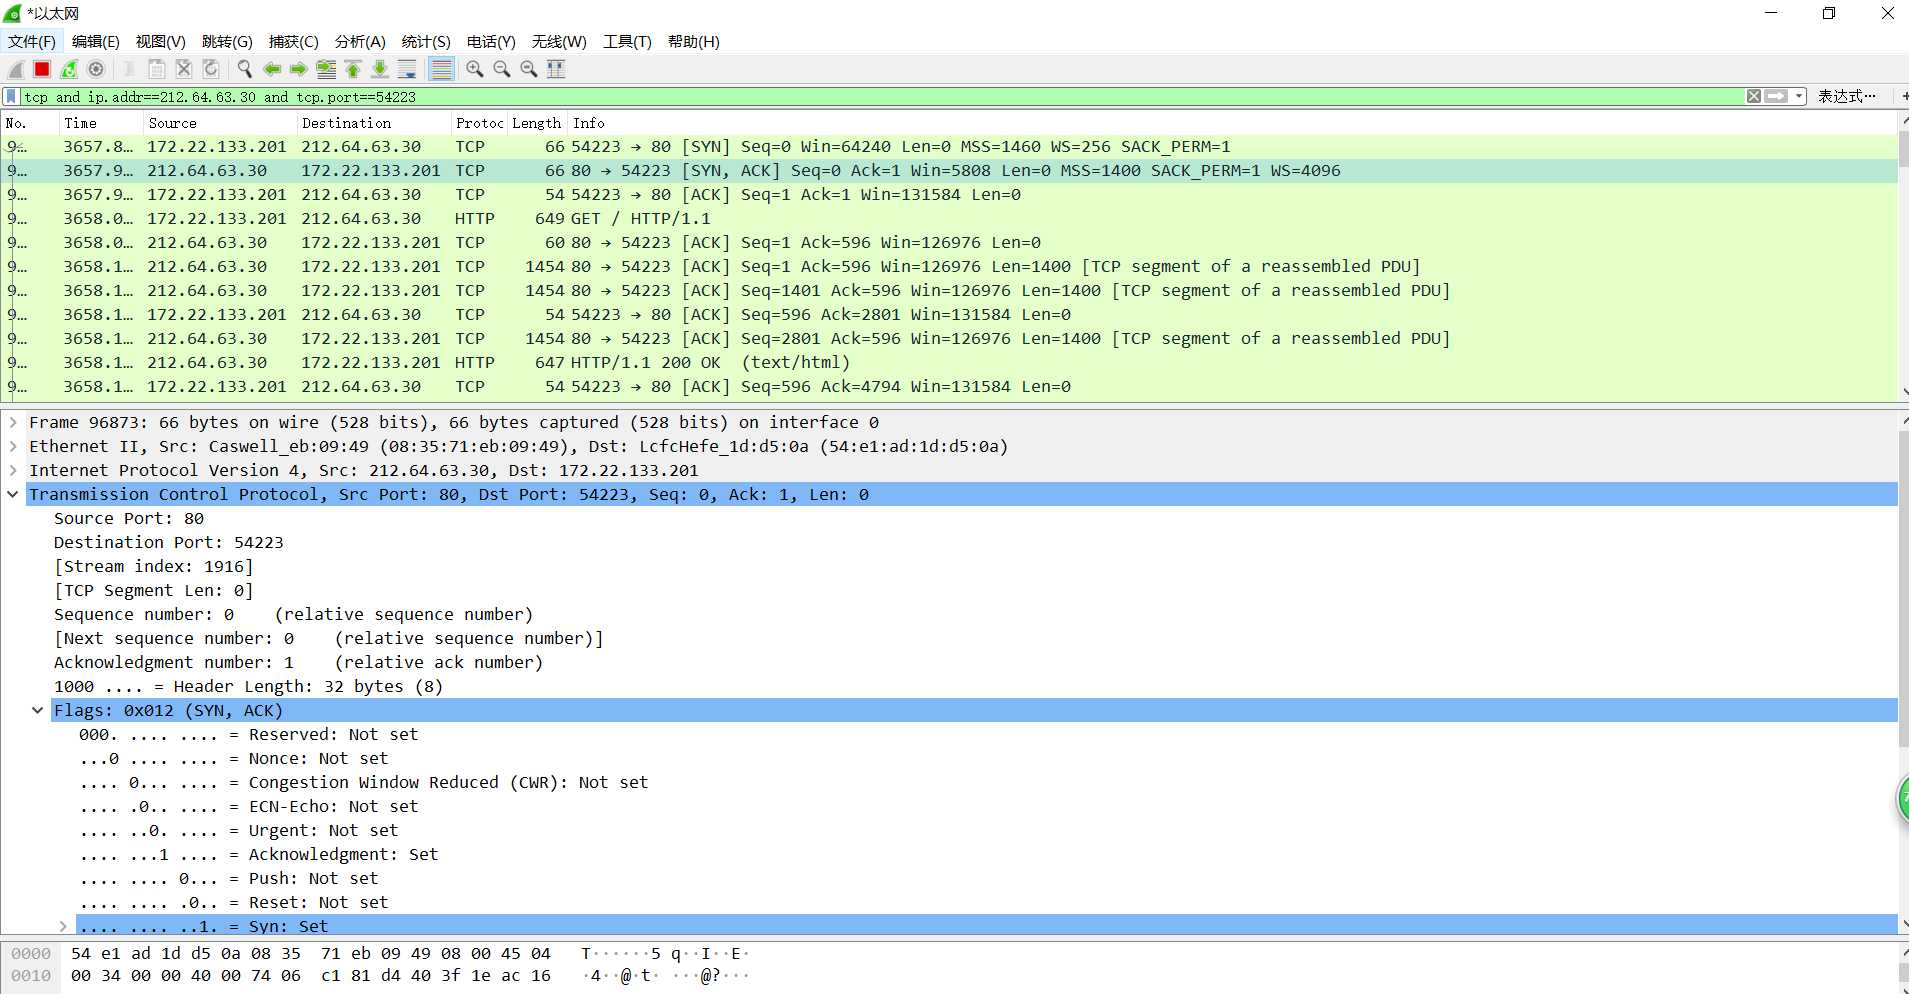
Task: Select the HTTP/1.1 200 OK packet
Action: point(948,362)
